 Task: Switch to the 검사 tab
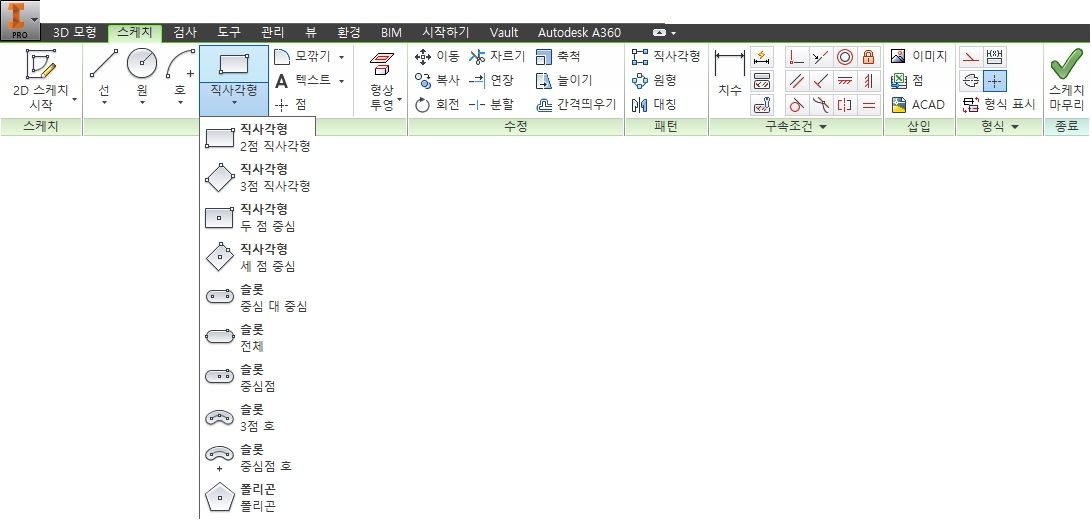pyautogui.click(x=185, y=33)
